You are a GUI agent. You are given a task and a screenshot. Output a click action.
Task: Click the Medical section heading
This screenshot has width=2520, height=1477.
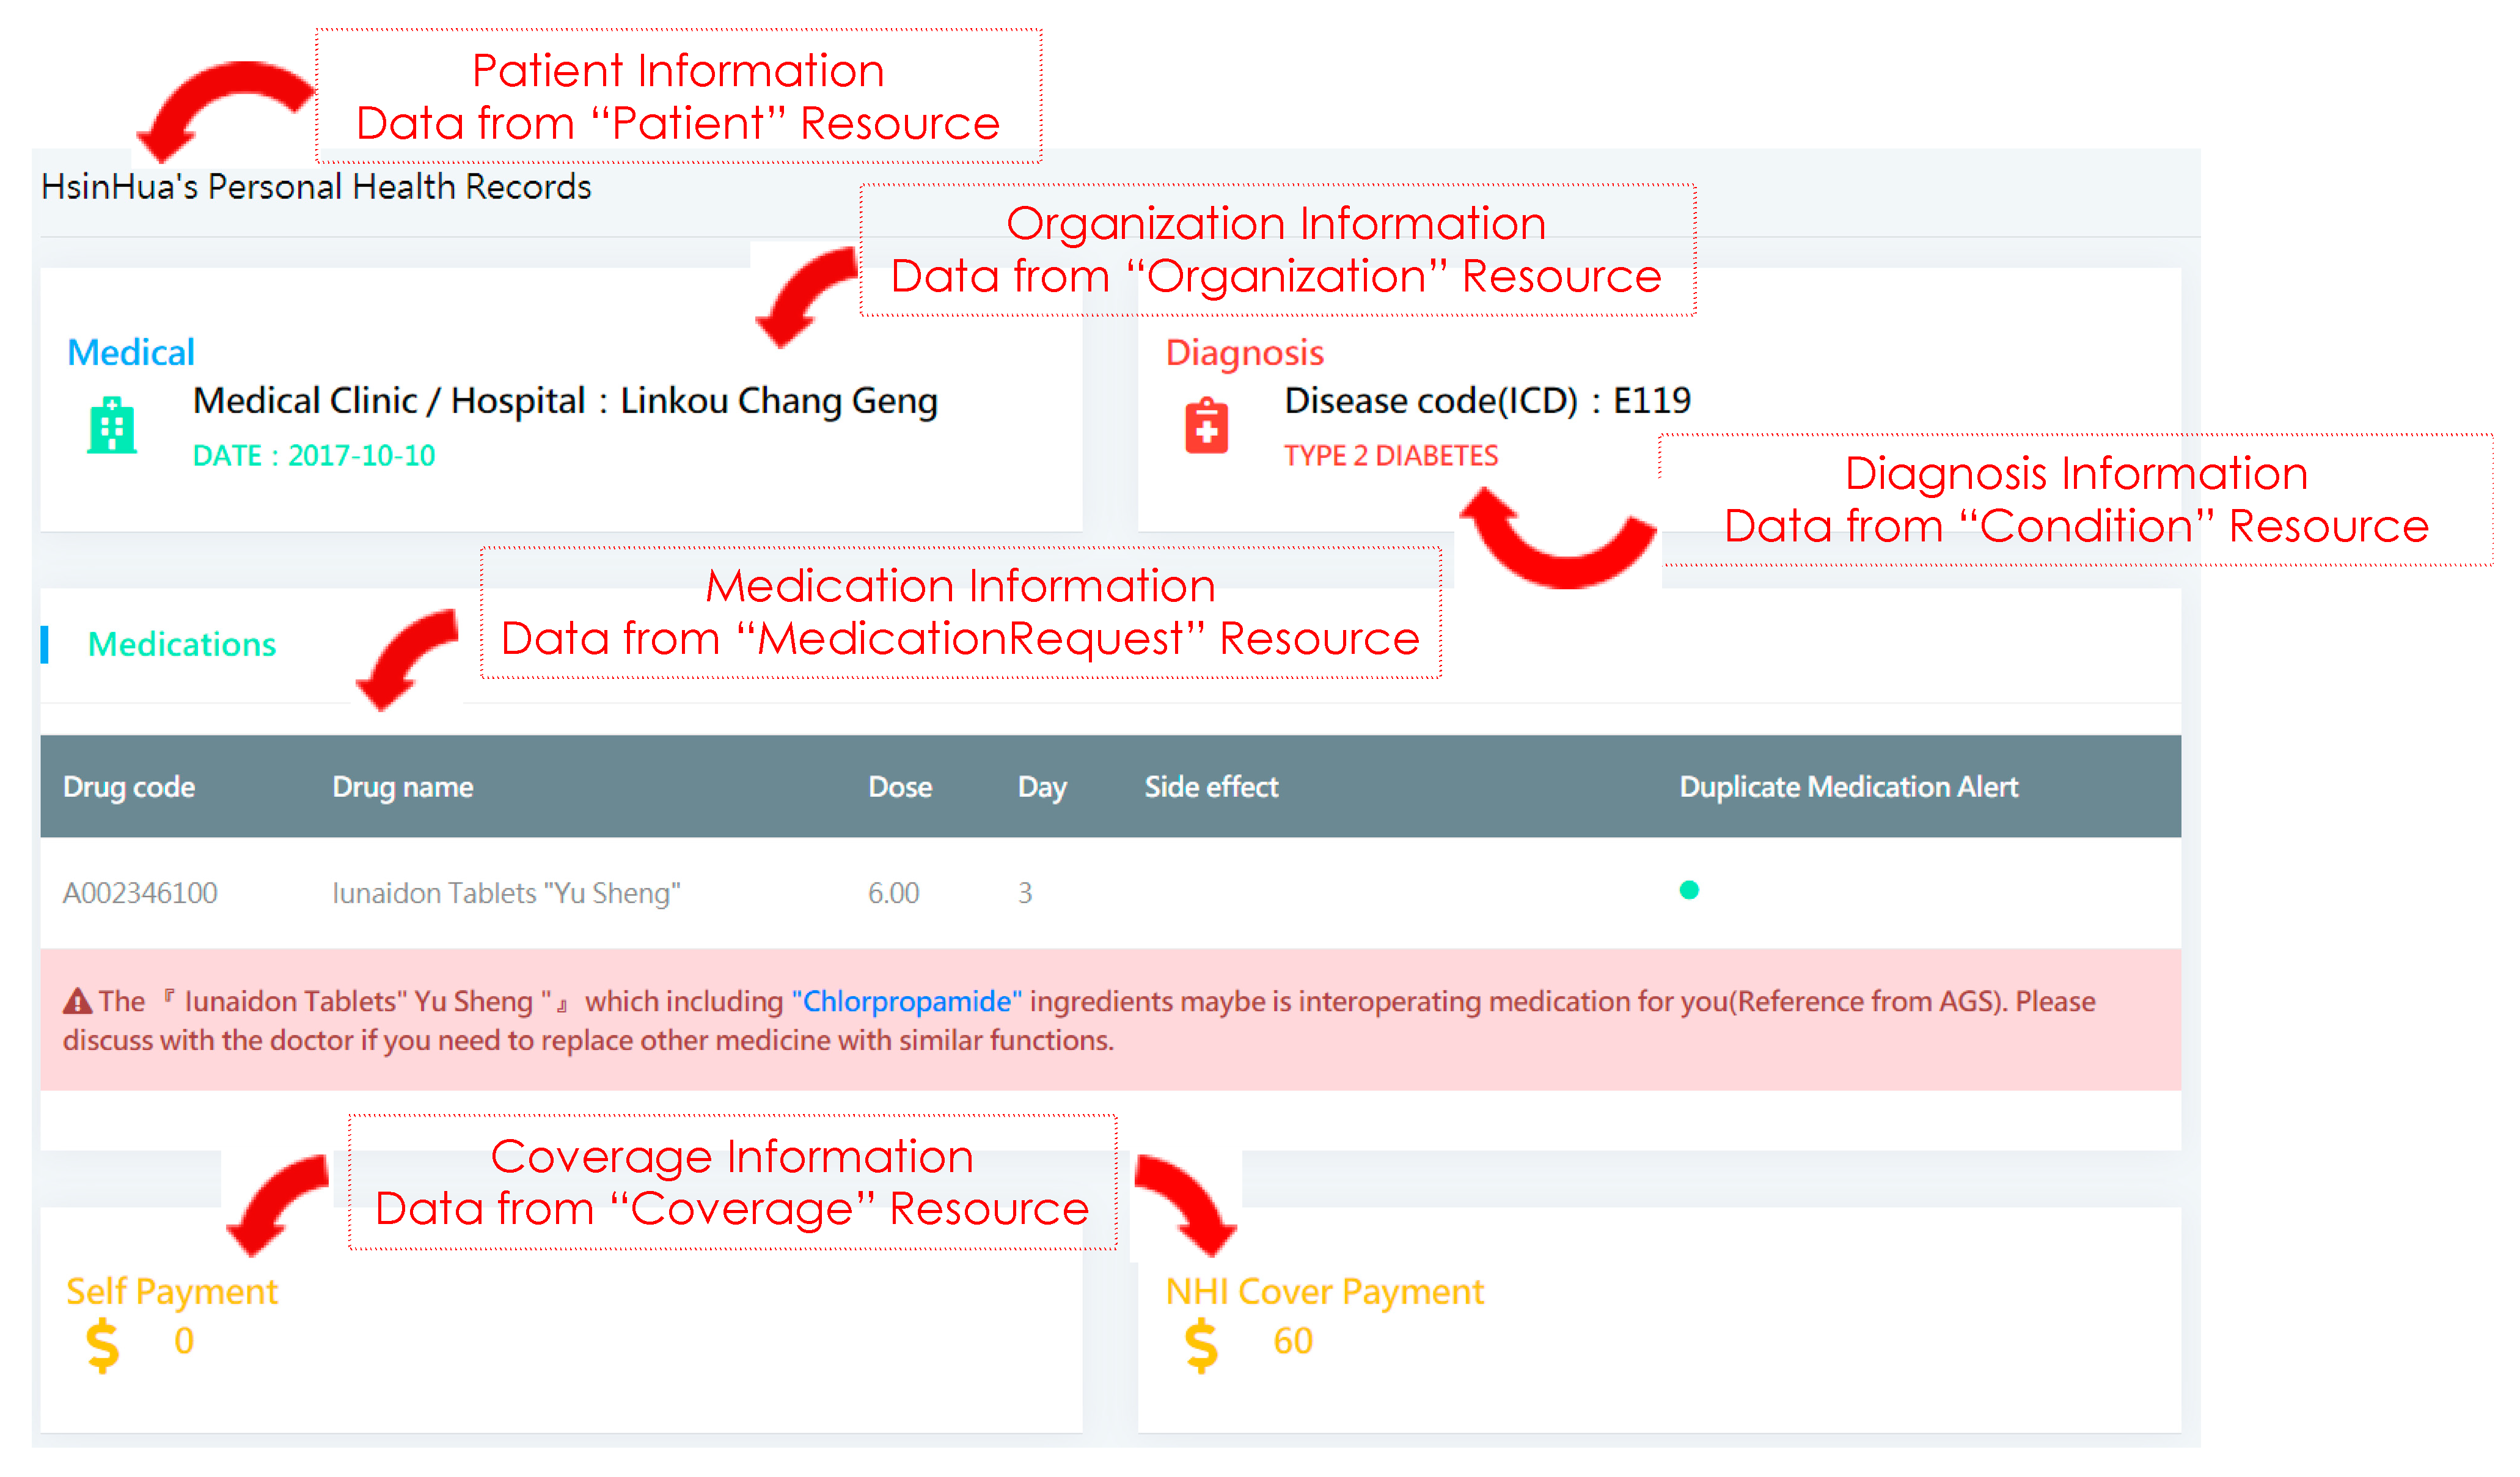click(131, 353)
